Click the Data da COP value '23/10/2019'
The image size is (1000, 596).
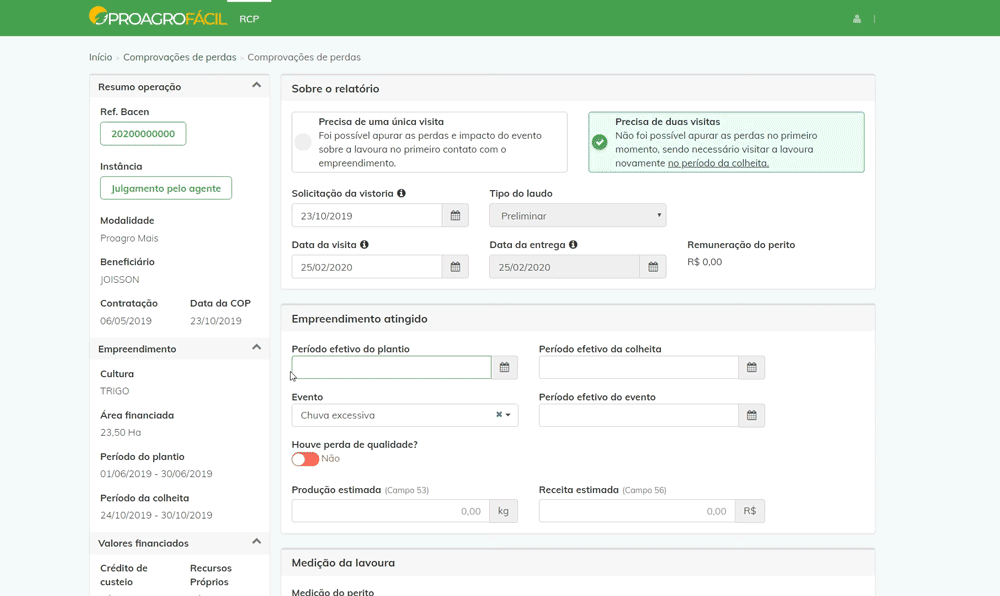216,321
